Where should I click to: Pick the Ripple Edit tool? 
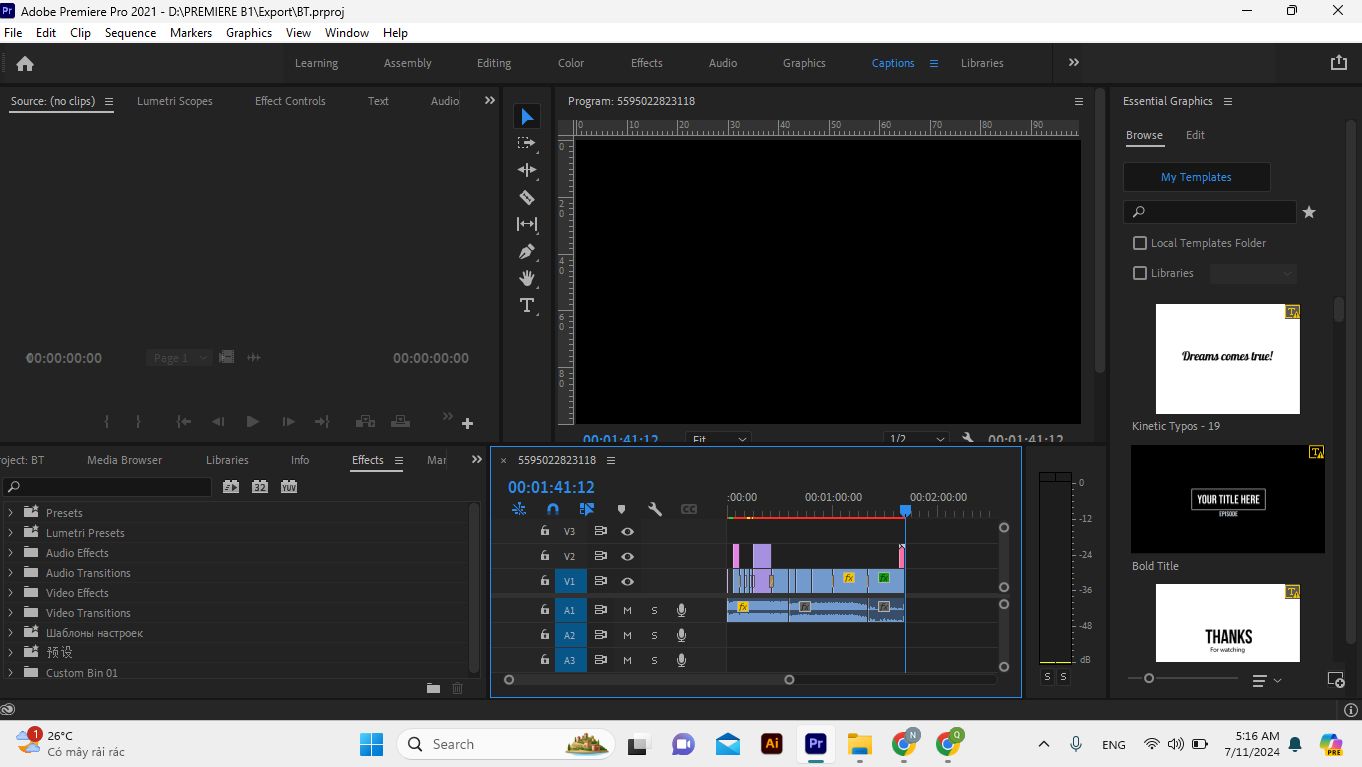pyautogui.click(x=527, y=170)
